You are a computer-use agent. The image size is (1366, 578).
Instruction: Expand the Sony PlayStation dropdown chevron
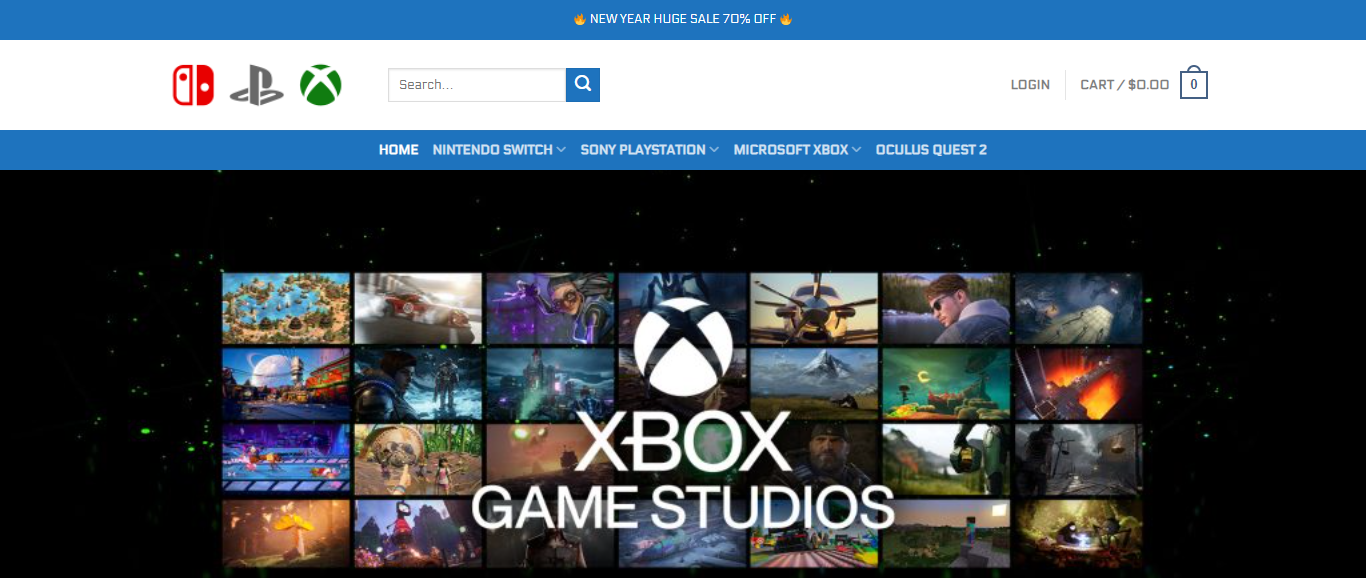714,150
